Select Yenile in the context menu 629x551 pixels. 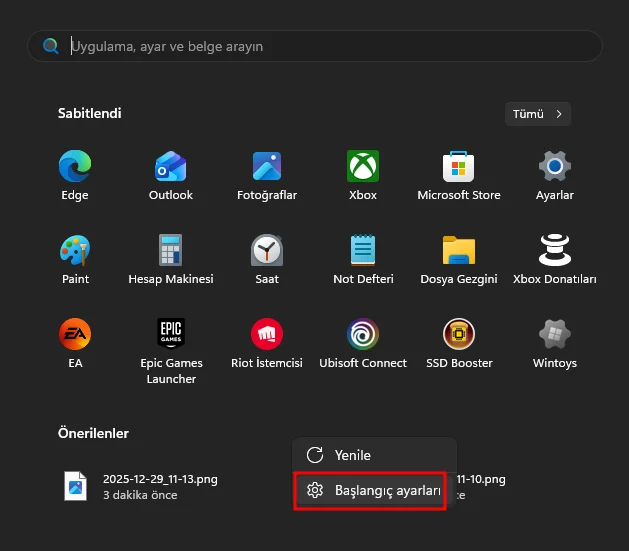click(352, 455)
